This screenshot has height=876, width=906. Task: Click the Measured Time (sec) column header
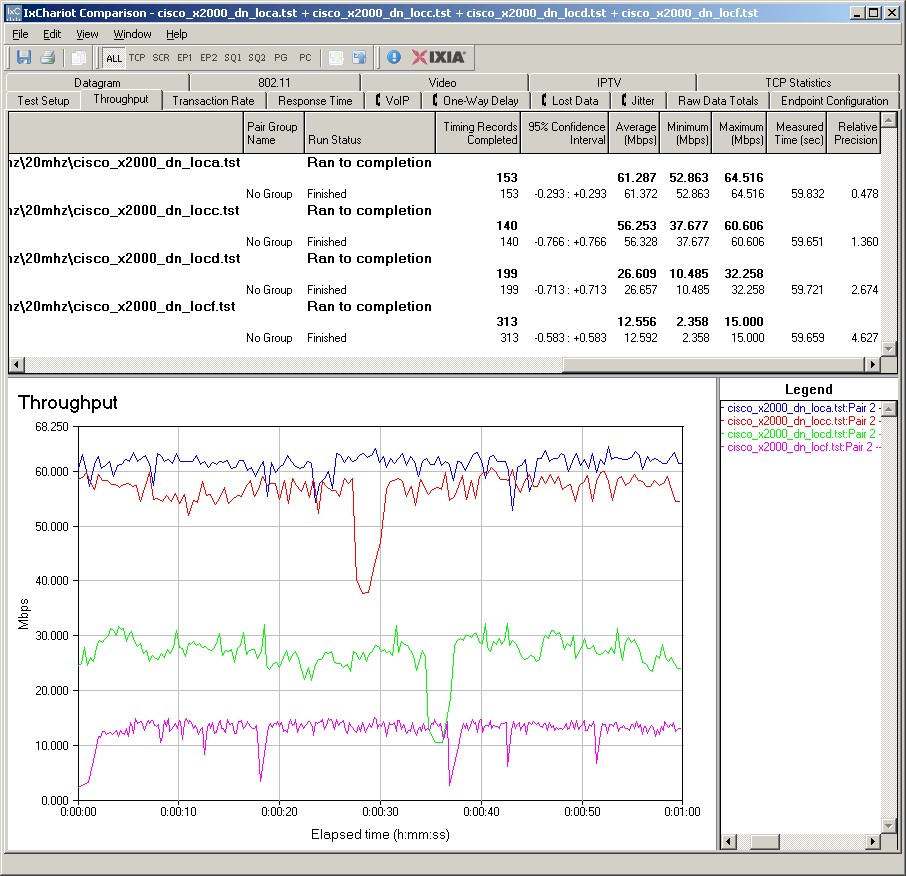797,133
